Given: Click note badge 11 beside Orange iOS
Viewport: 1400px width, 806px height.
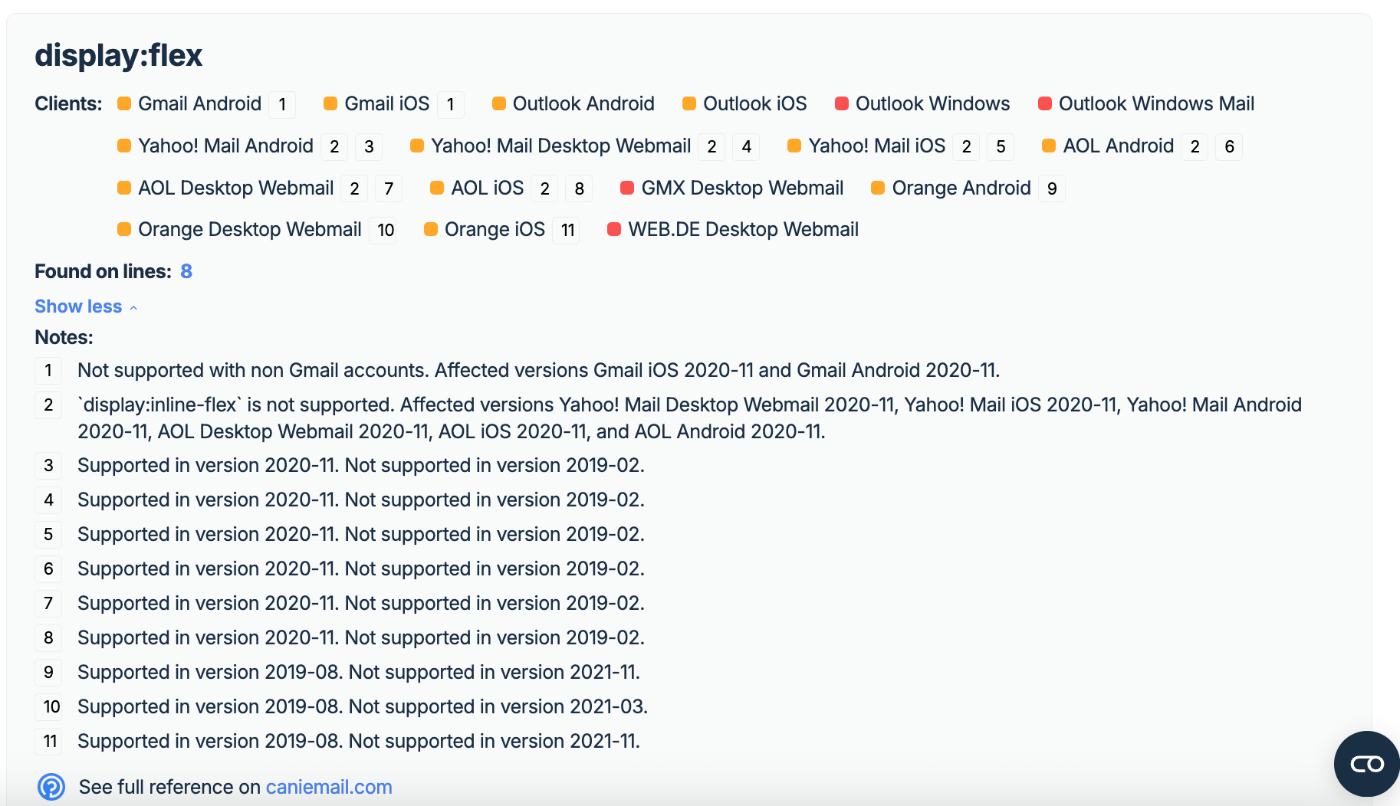Looking at the screenshot, I should point(566,231).
